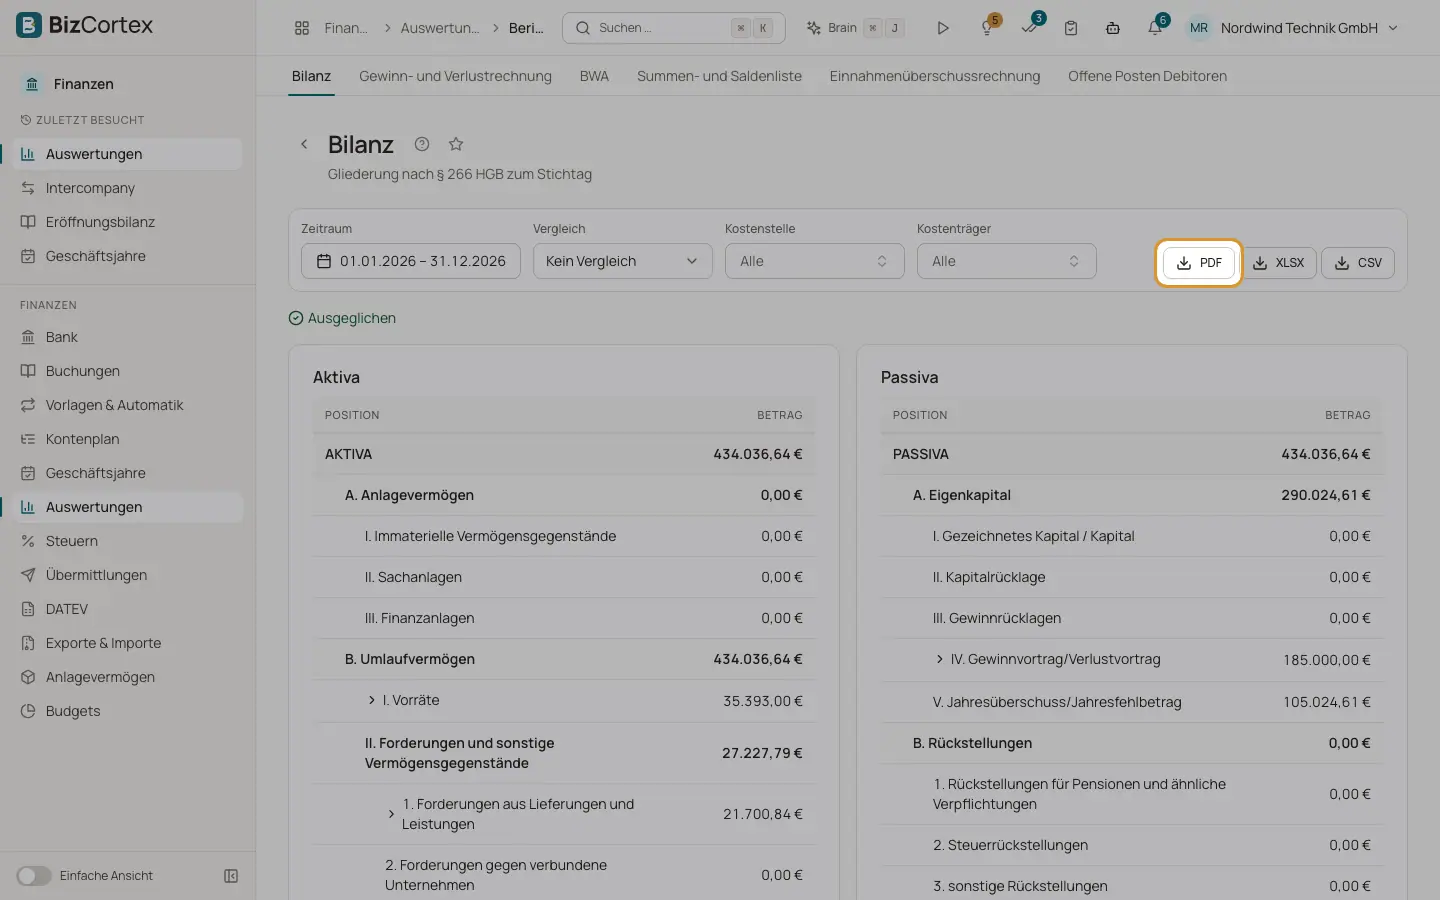Click the Auswertun... breadcrumb link
Screen dimensions: 1440x900
click(x=440, y=28)
